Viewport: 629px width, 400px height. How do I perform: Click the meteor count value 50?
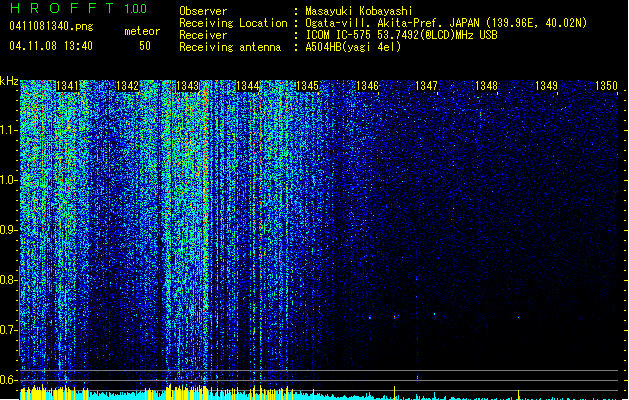click(x=145, y=46)
